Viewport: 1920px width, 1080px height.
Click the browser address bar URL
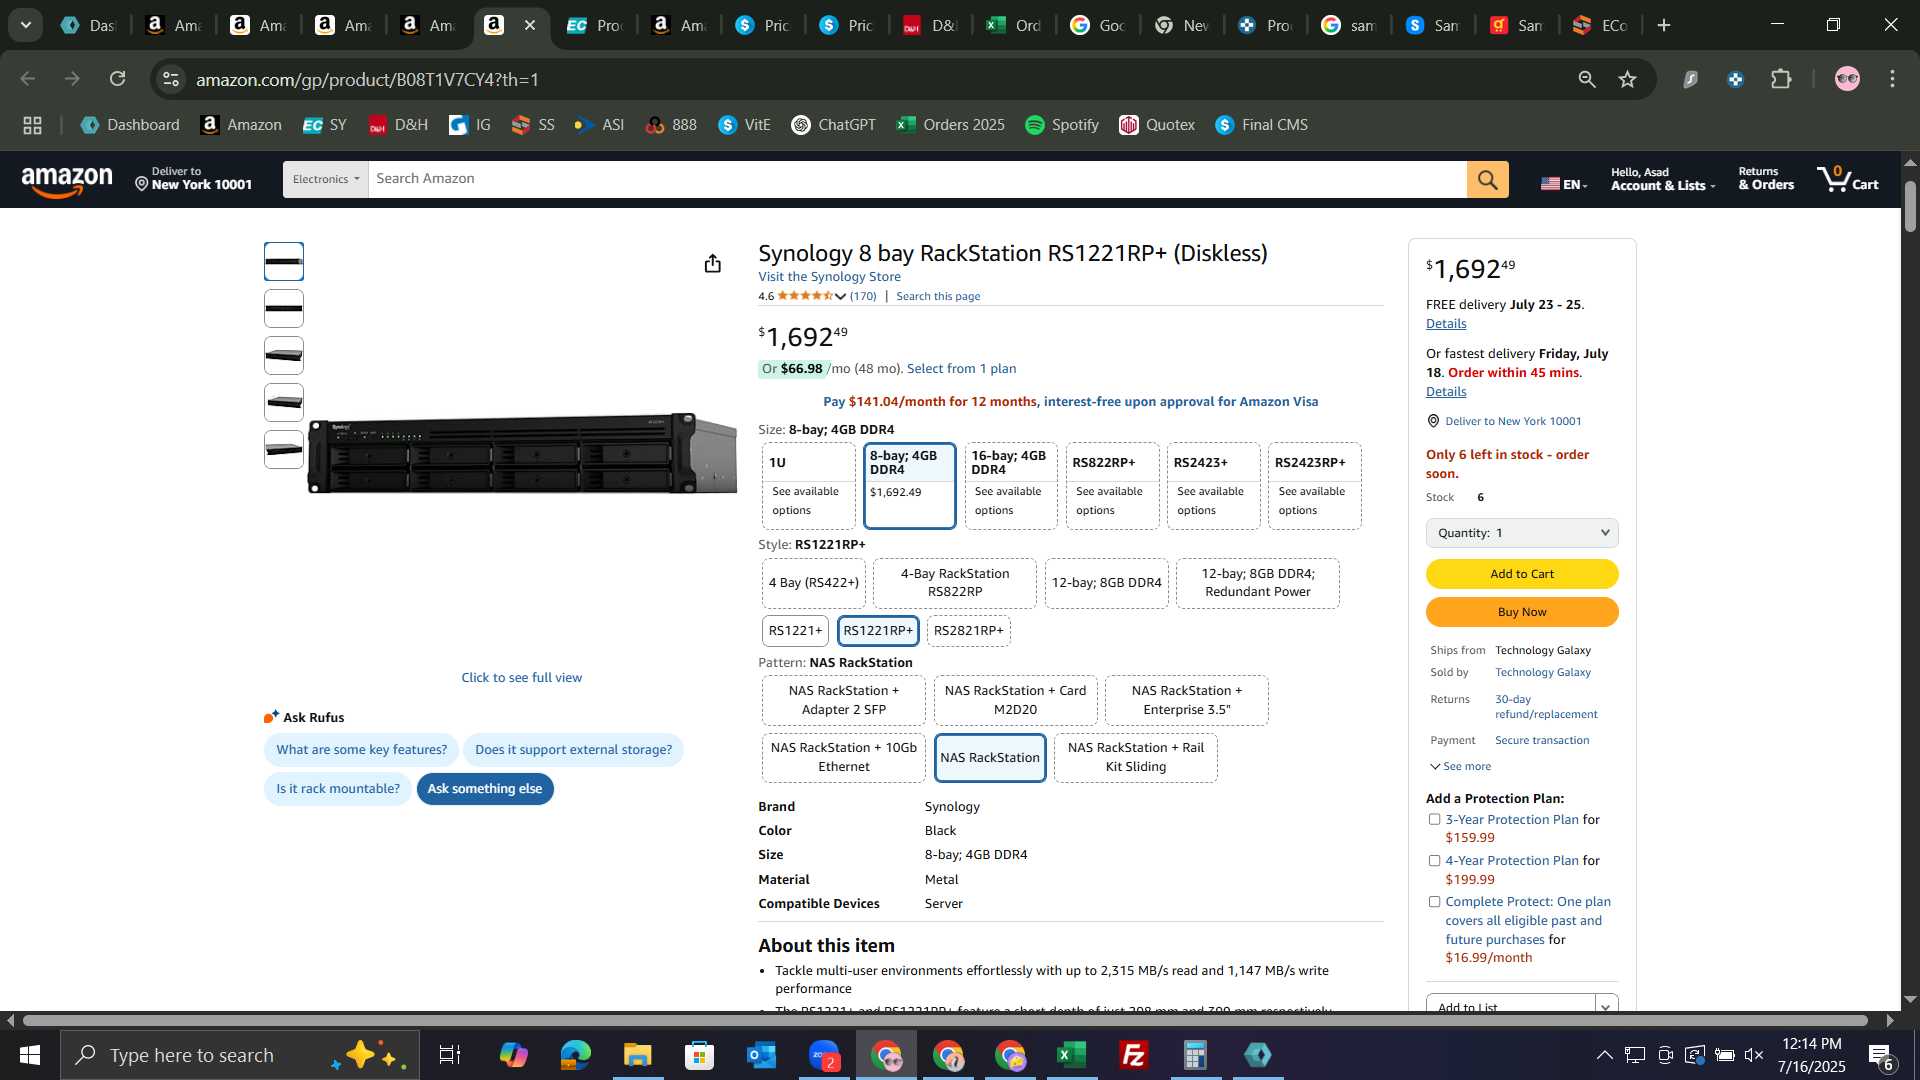[x=368, y=79]
